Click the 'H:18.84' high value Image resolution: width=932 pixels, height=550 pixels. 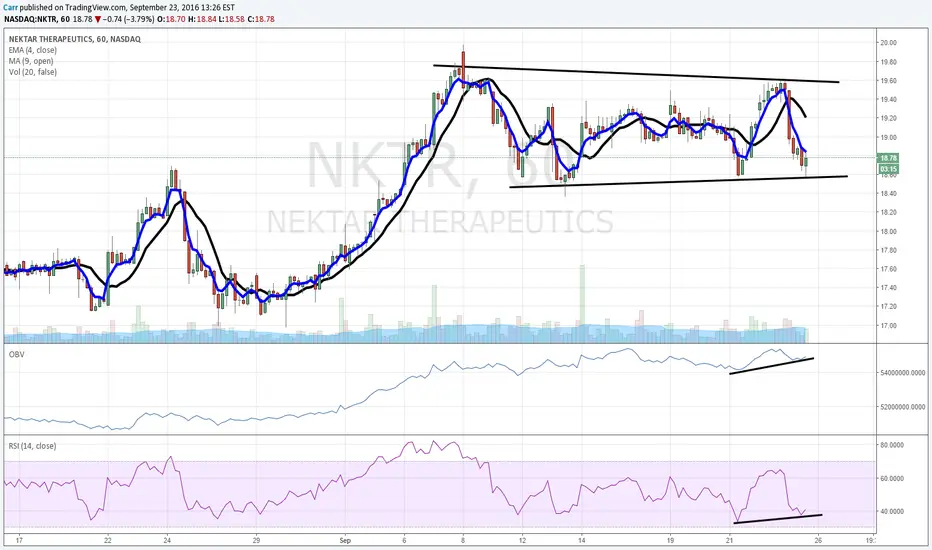coord(201,19)
